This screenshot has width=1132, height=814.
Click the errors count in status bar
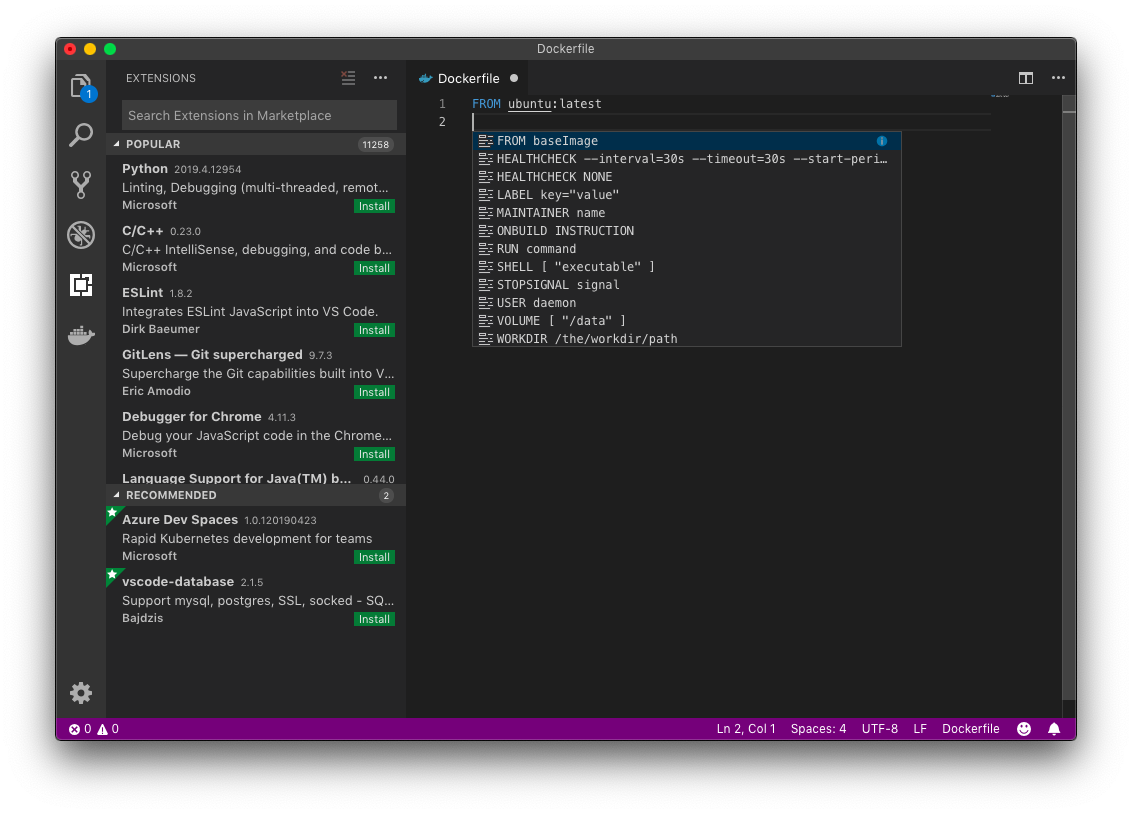80,729
